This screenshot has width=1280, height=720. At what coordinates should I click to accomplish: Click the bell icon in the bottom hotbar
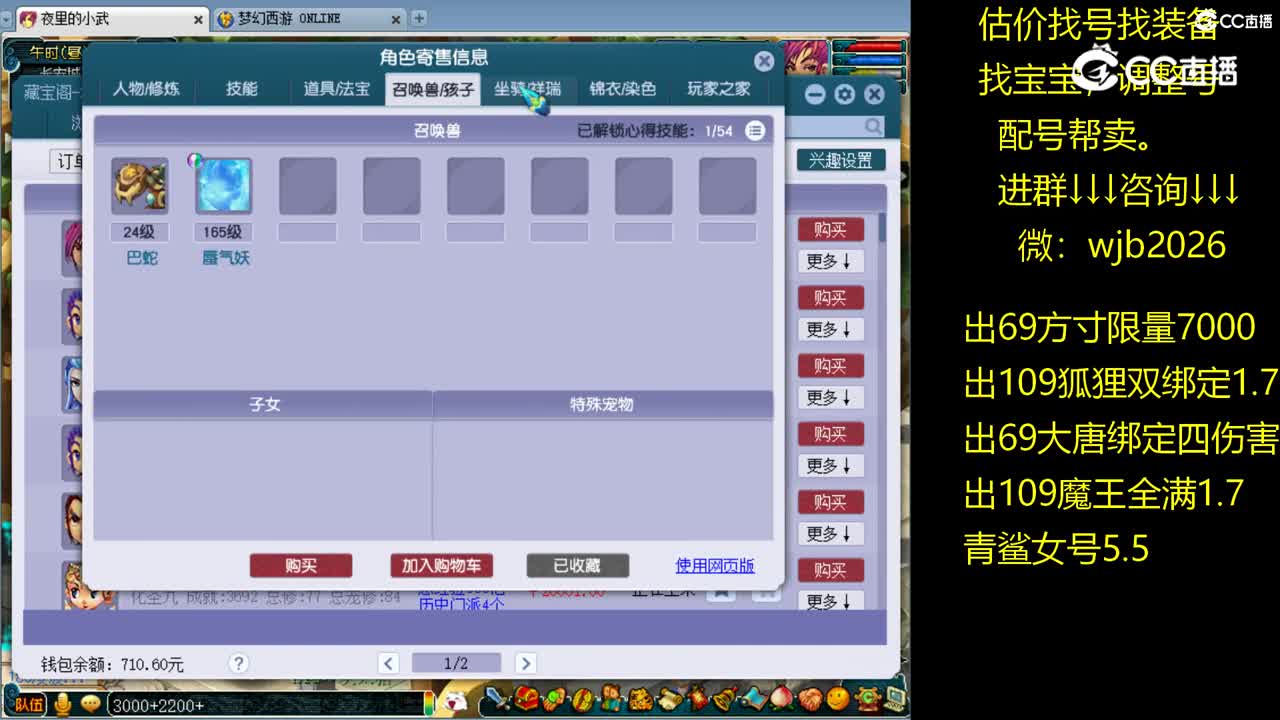pyautogui.click(x=724, y=701)
